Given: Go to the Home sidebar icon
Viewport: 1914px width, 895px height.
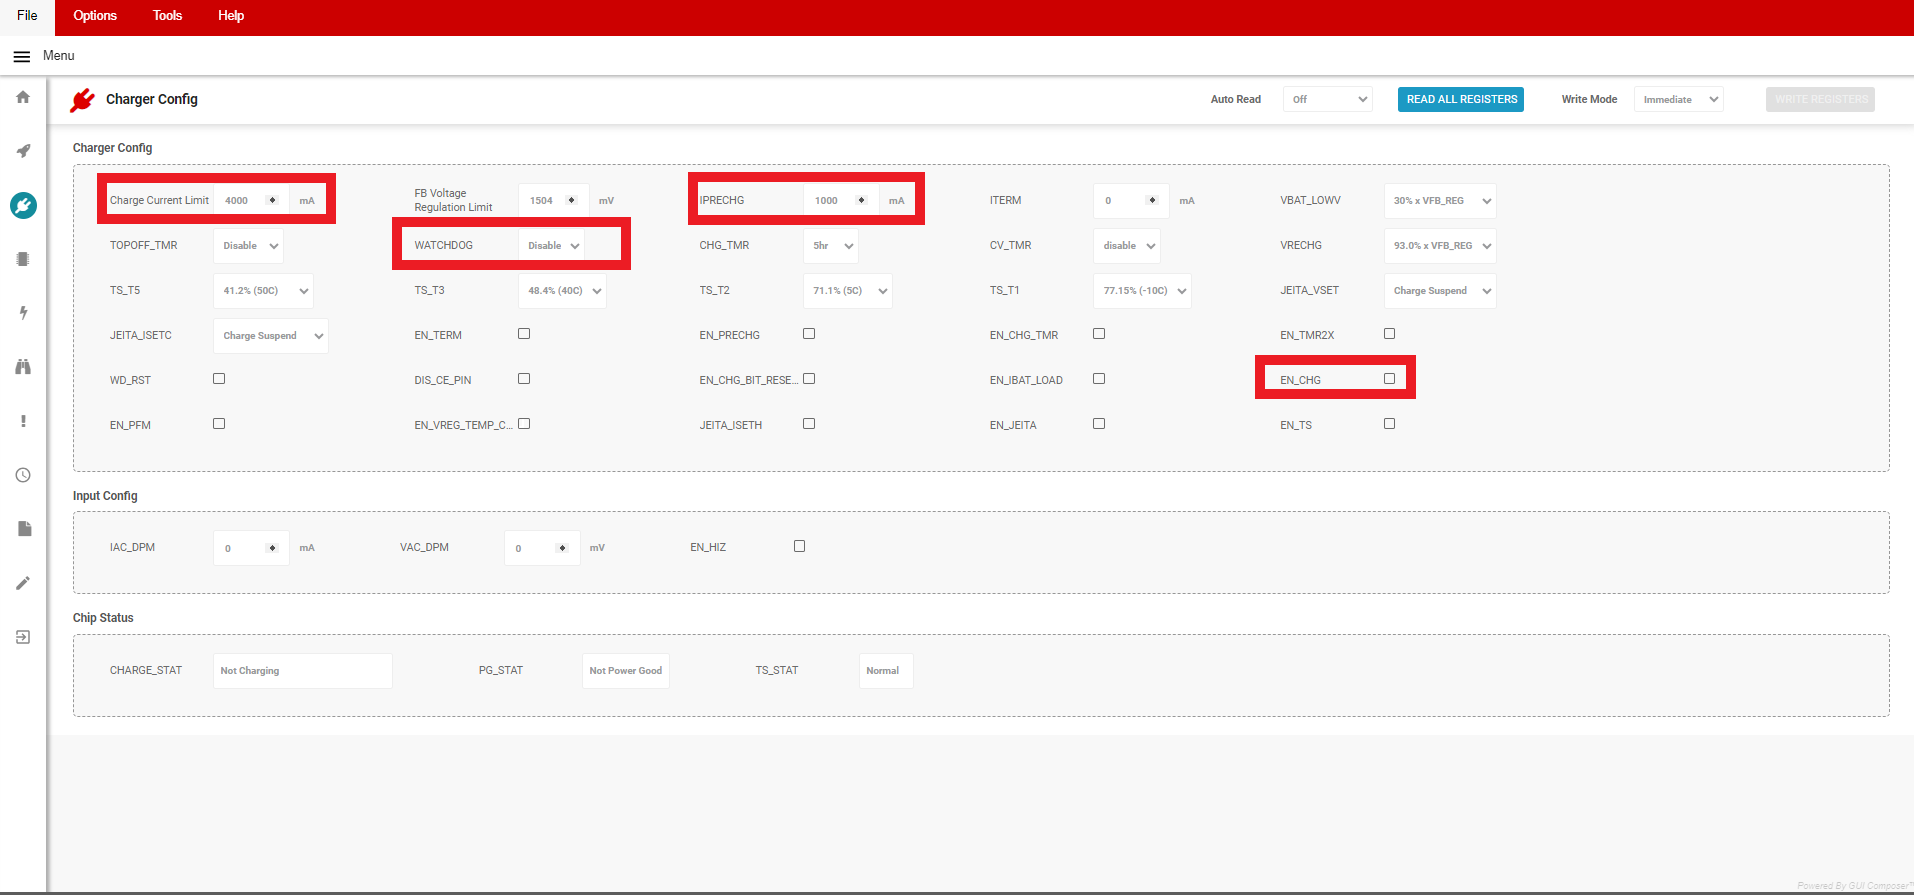Looking at the screenshot, I should click(23, 97).
